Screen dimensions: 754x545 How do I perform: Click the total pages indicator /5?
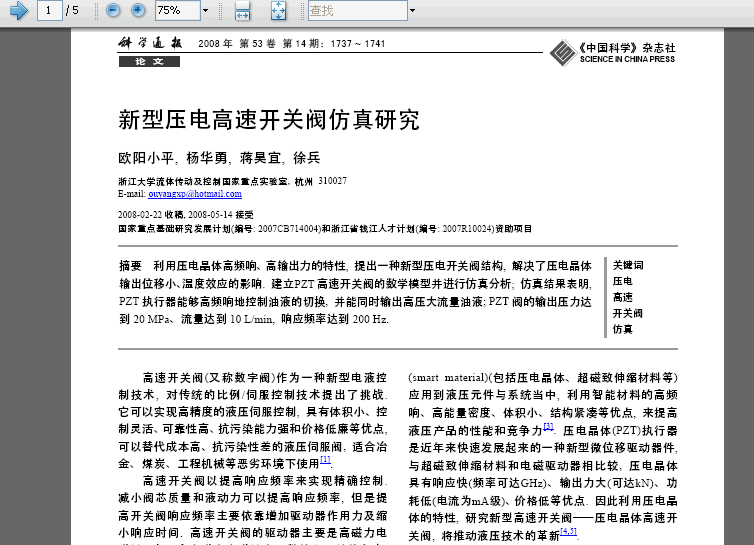(73, 11)
